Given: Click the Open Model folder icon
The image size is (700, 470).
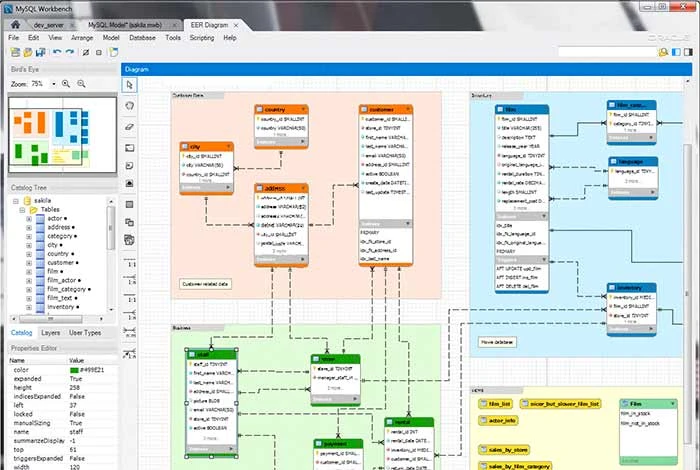Looking at the screenshot, I should (x=28, y=52).
